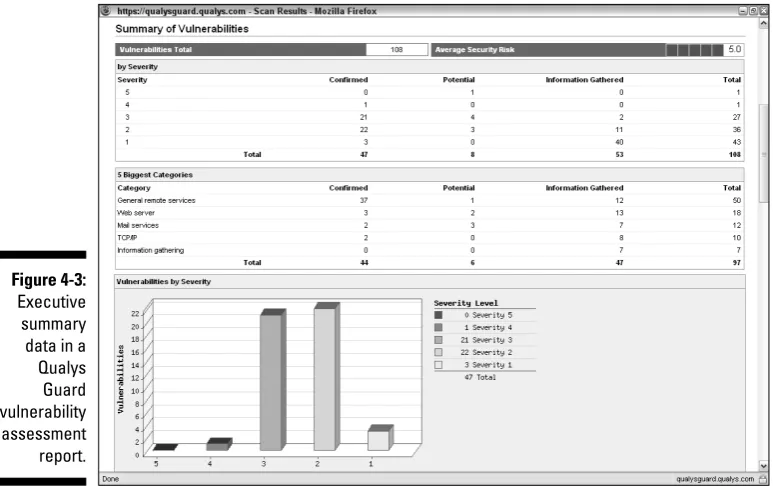Click the severity 3 total of 27
The height and width of the screenshot is (486, 773).
(737, 117)
